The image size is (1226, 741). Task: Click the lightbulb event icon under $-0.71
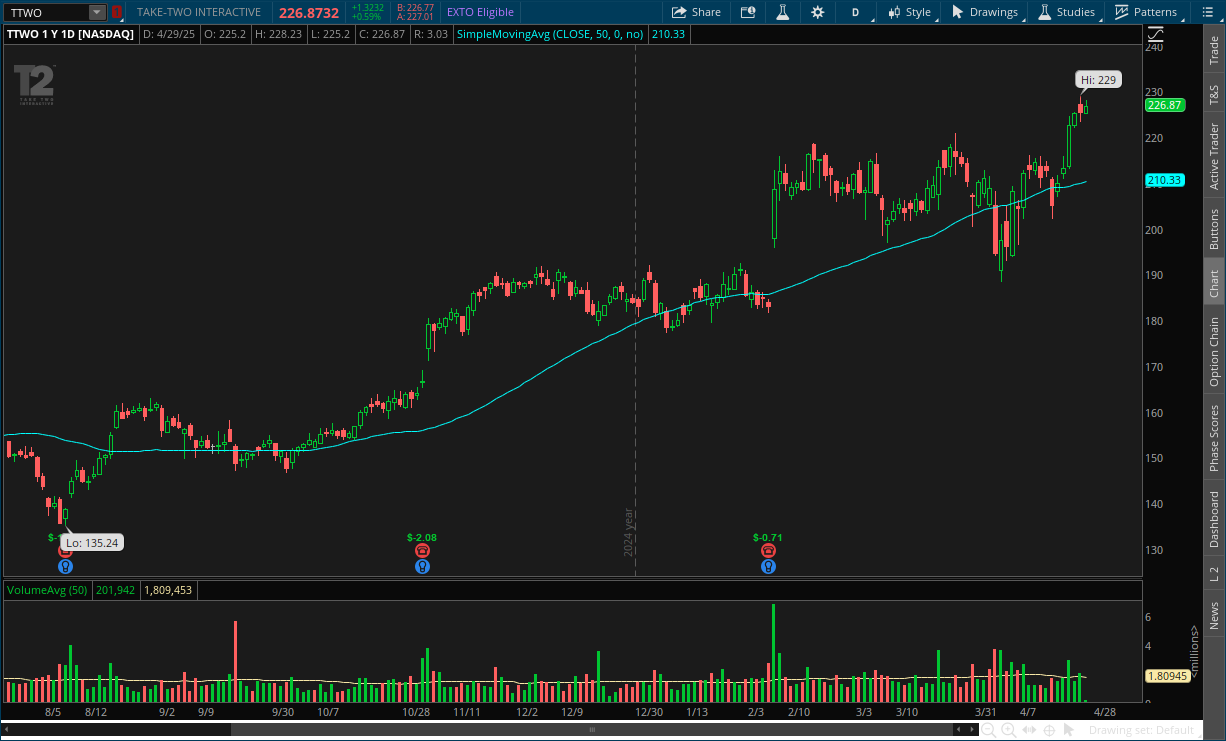pyautogui.click(x=768, y=566)
